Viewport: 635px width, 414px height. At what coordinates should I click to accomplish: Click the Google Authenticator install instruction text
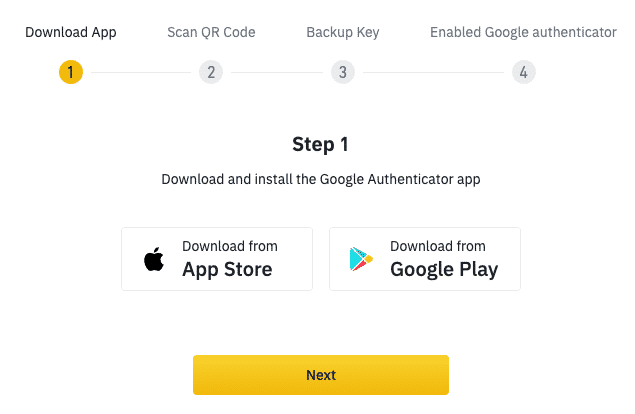coord(321,179)
